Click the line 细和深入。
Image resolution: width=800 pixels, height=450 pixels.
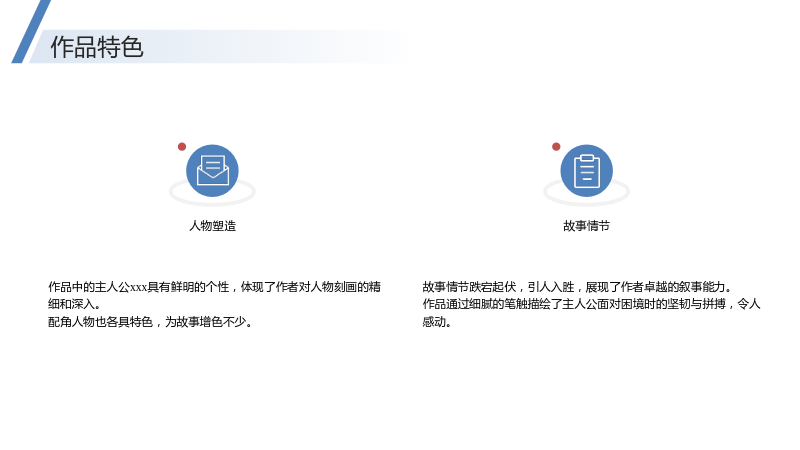[74, 304]
